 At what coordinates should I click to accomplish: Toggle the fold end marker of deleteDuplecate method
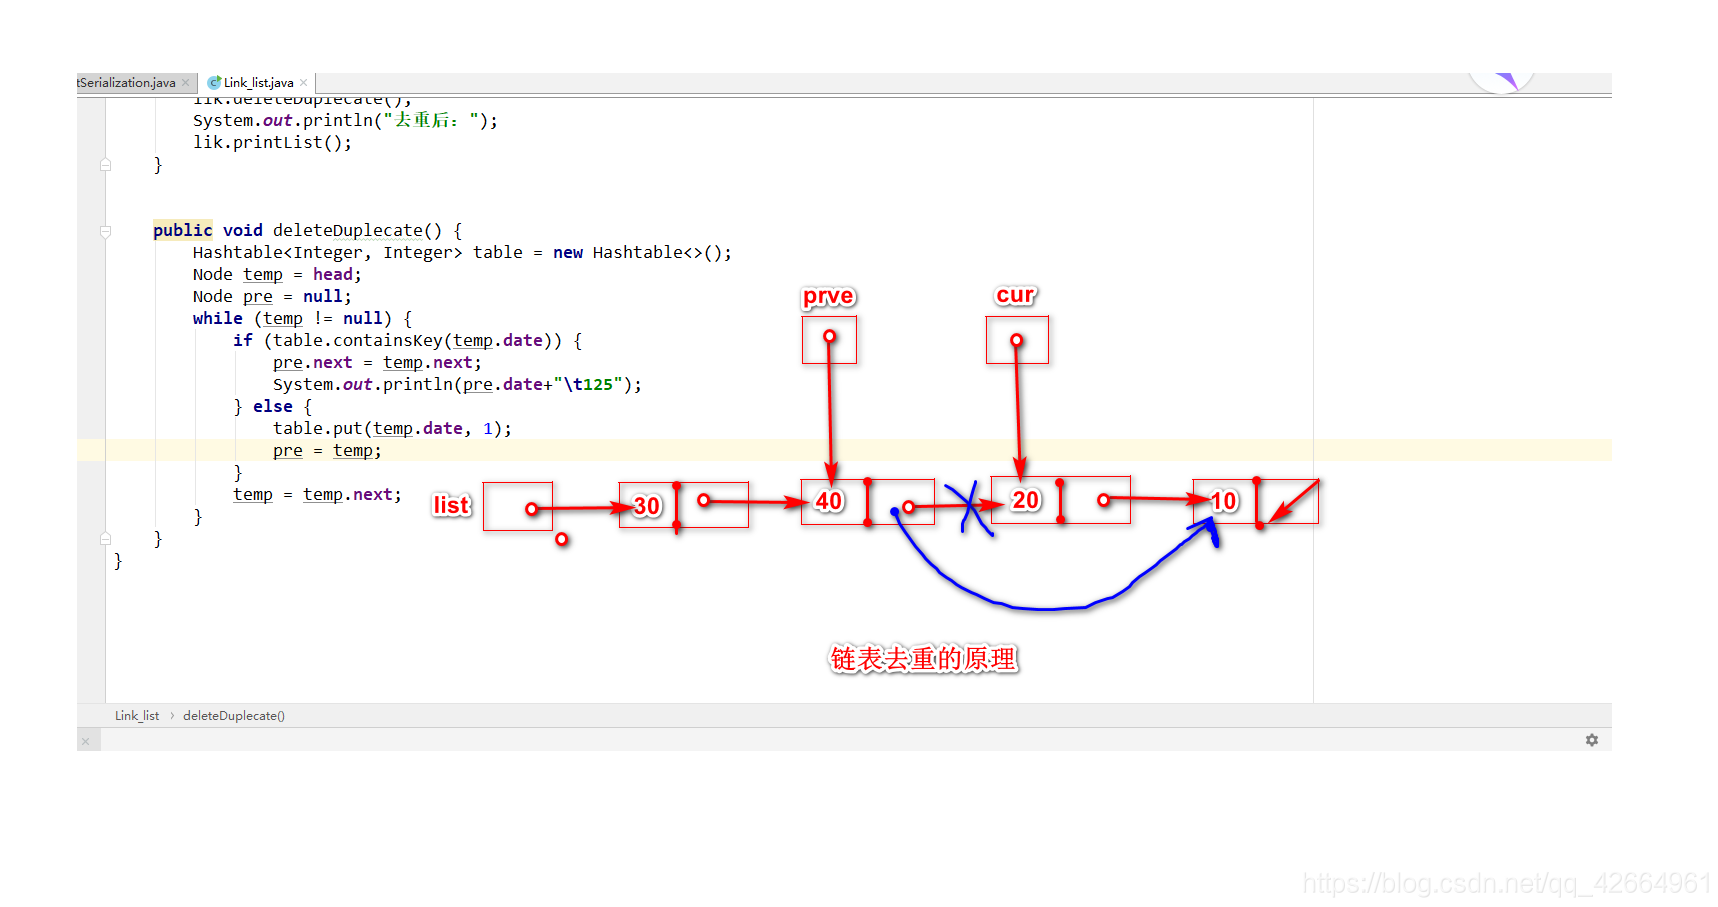(x=105, y=539)
